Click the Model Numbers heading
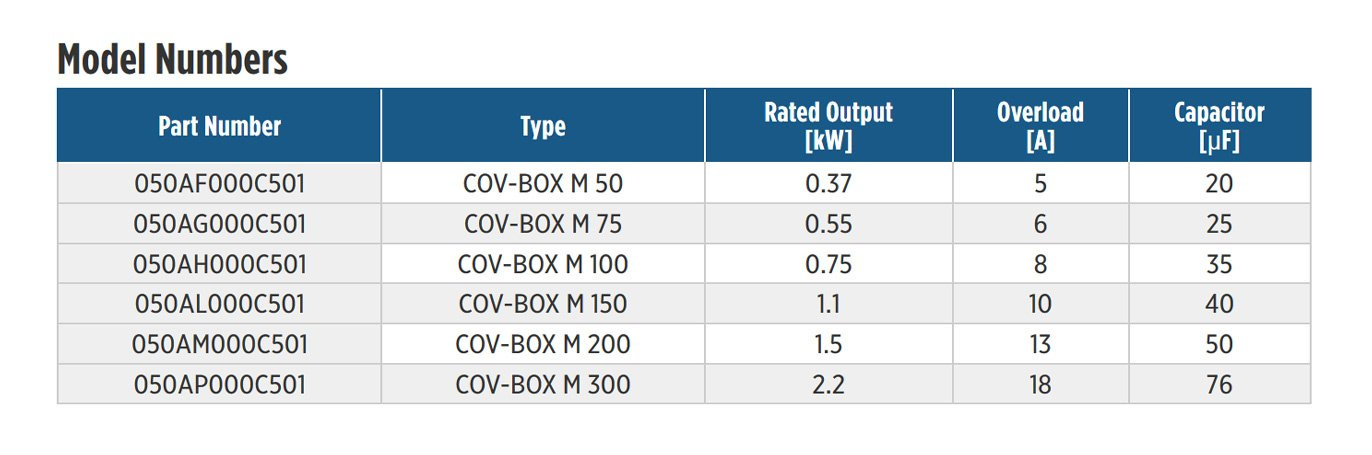 point(173,61)
